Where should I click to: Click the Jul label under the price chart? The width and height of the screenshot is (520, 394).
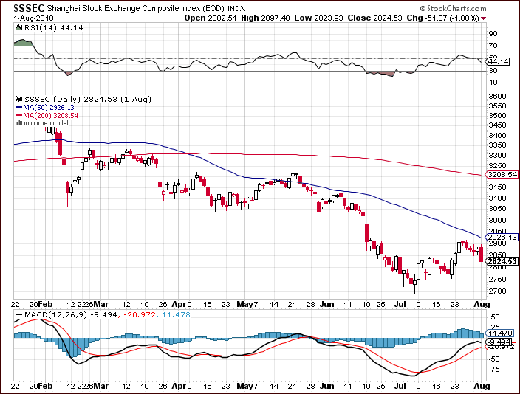(x=400, y=304)
